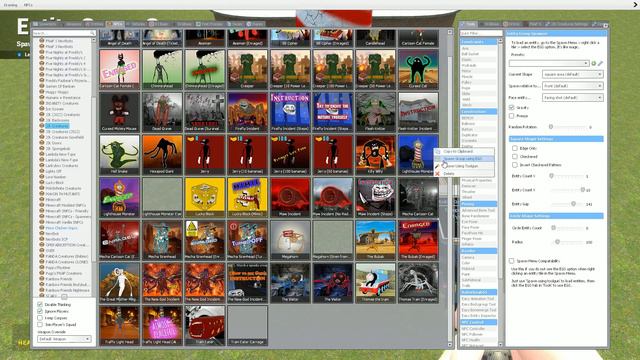
Task: Select the Train Eater Carriage tile
Action: [247, 325]
